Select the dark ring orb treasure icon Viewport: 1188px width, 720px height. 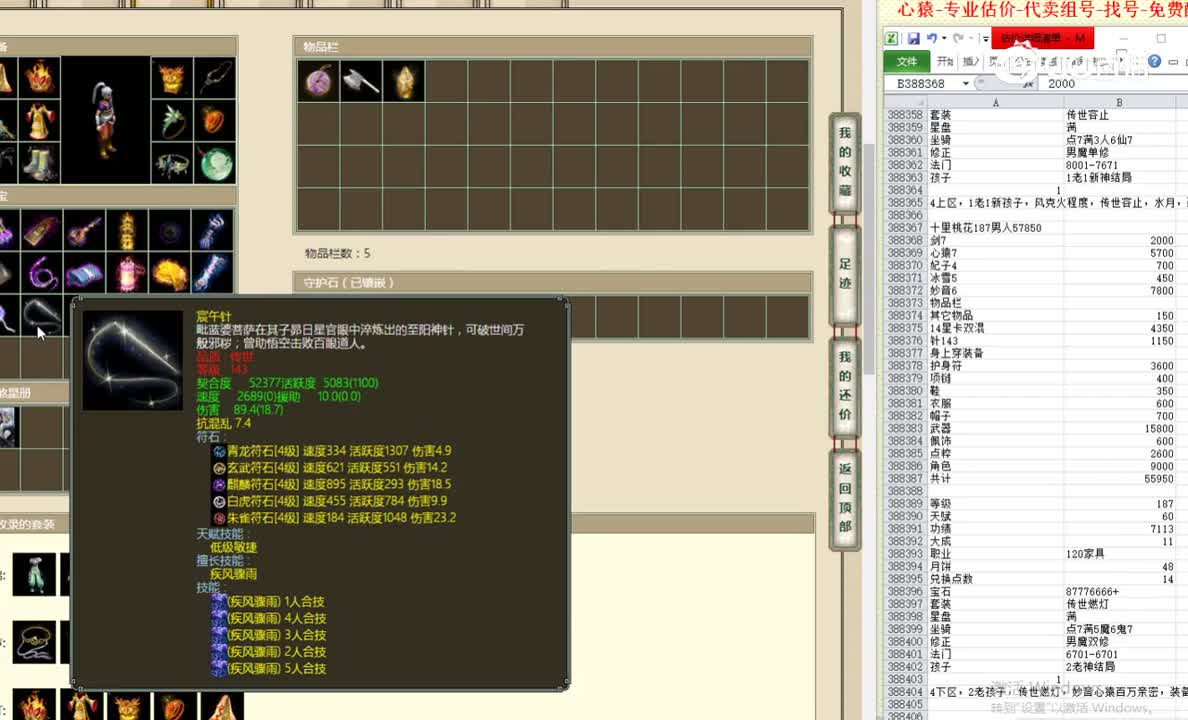(x=169, y=230)
